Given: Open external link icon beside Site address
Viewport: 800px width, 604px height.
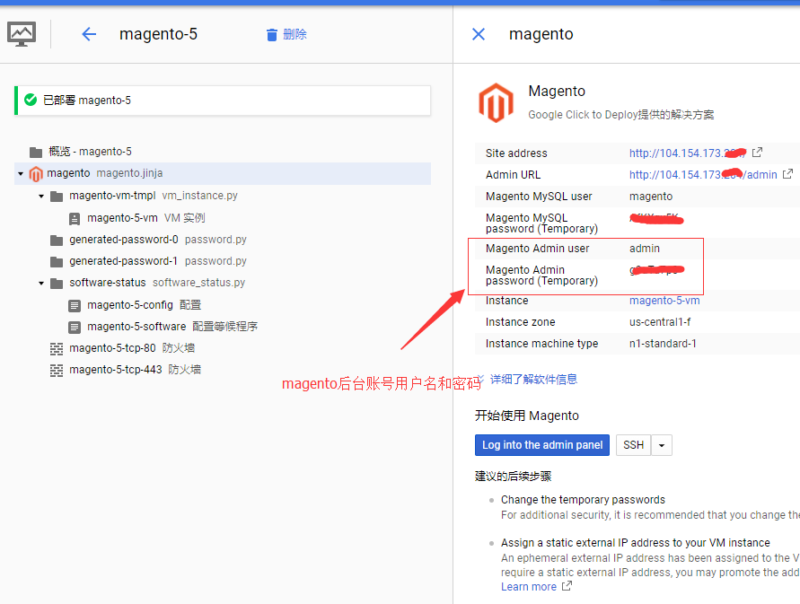Looking at the screenshot, I should coord(757,152).
